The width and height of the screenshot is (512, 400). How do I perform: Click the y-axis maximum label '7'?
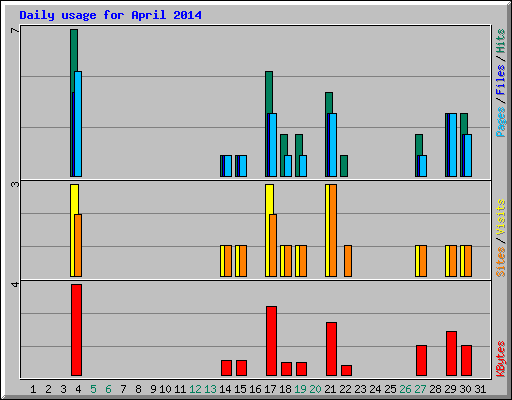pyautogui.click(x=15, y=31)
